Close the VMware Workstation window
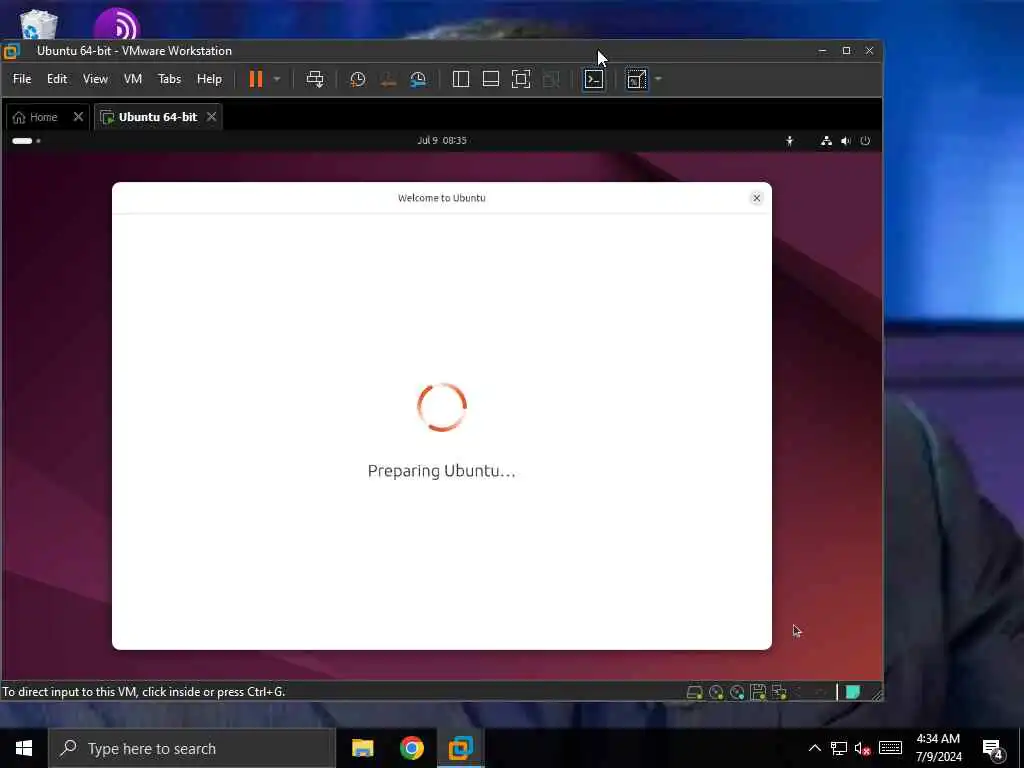Screen dimensions: 1024x768 (869, 50)
